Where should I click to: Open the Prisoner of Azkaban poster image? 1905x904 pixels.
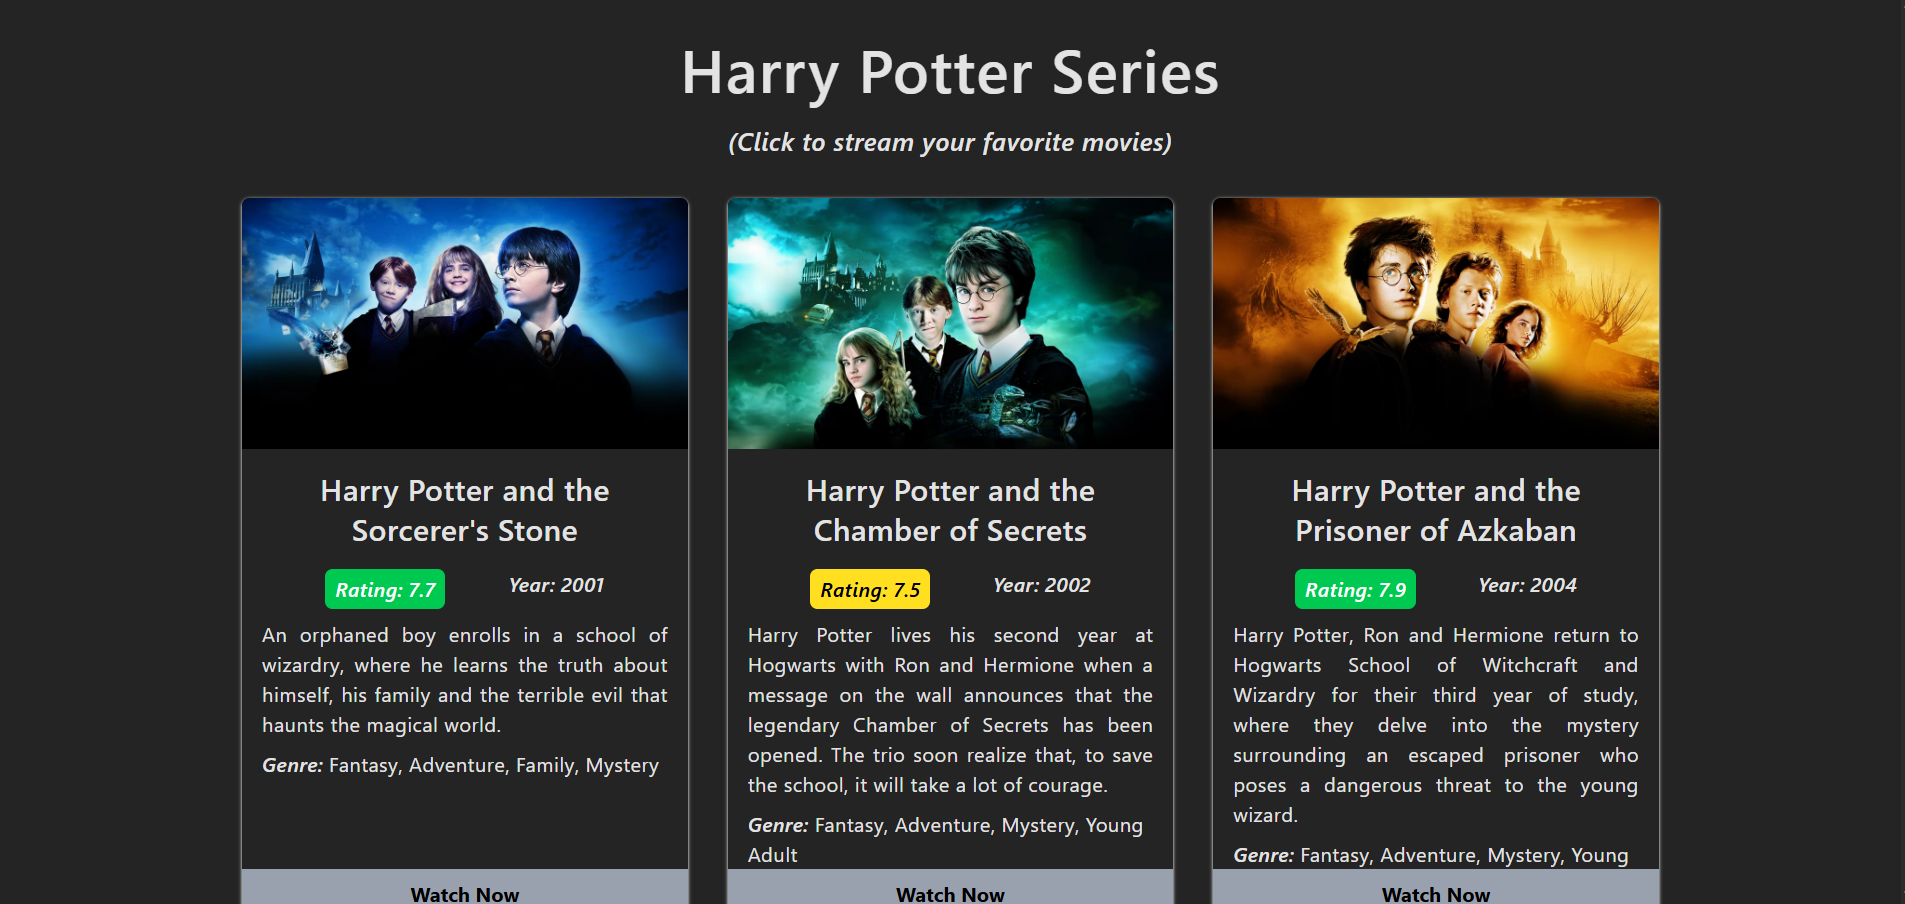[x=1436, y=323]
